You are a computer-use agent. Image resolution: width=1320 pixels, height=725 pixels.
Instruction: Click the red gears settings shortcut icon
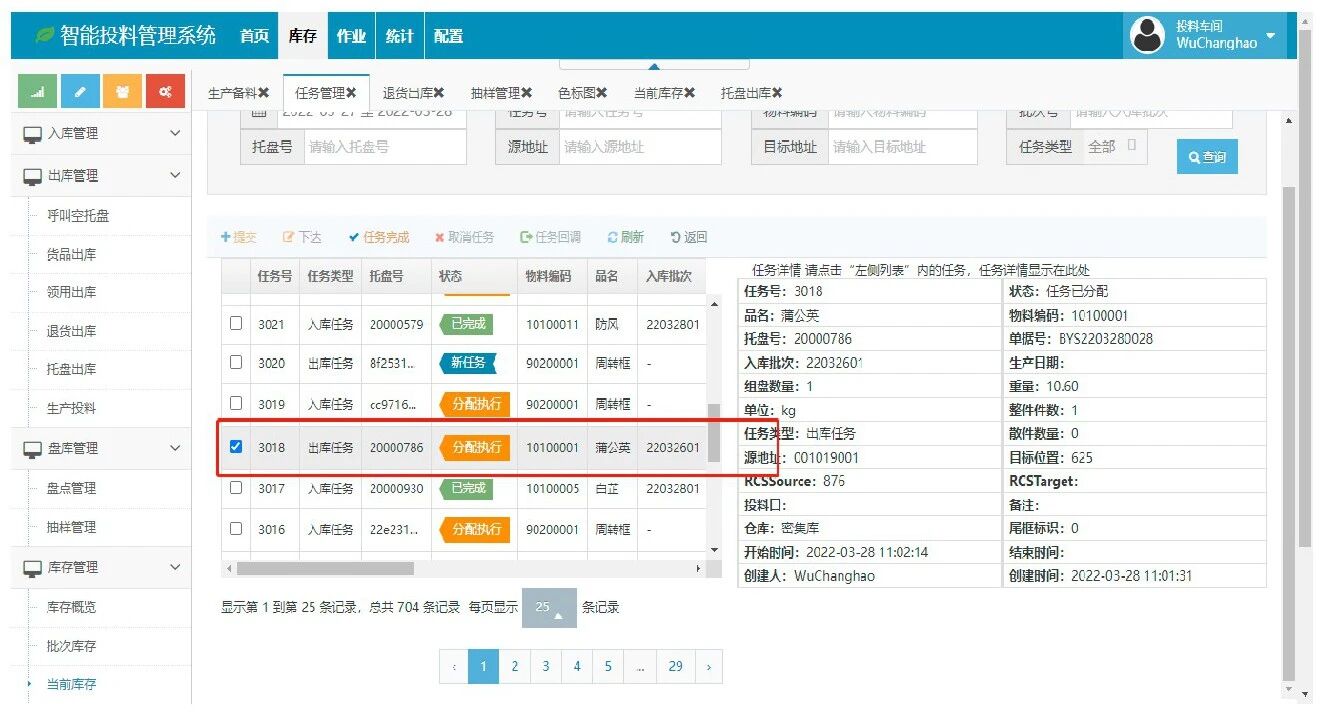[165, 91]
